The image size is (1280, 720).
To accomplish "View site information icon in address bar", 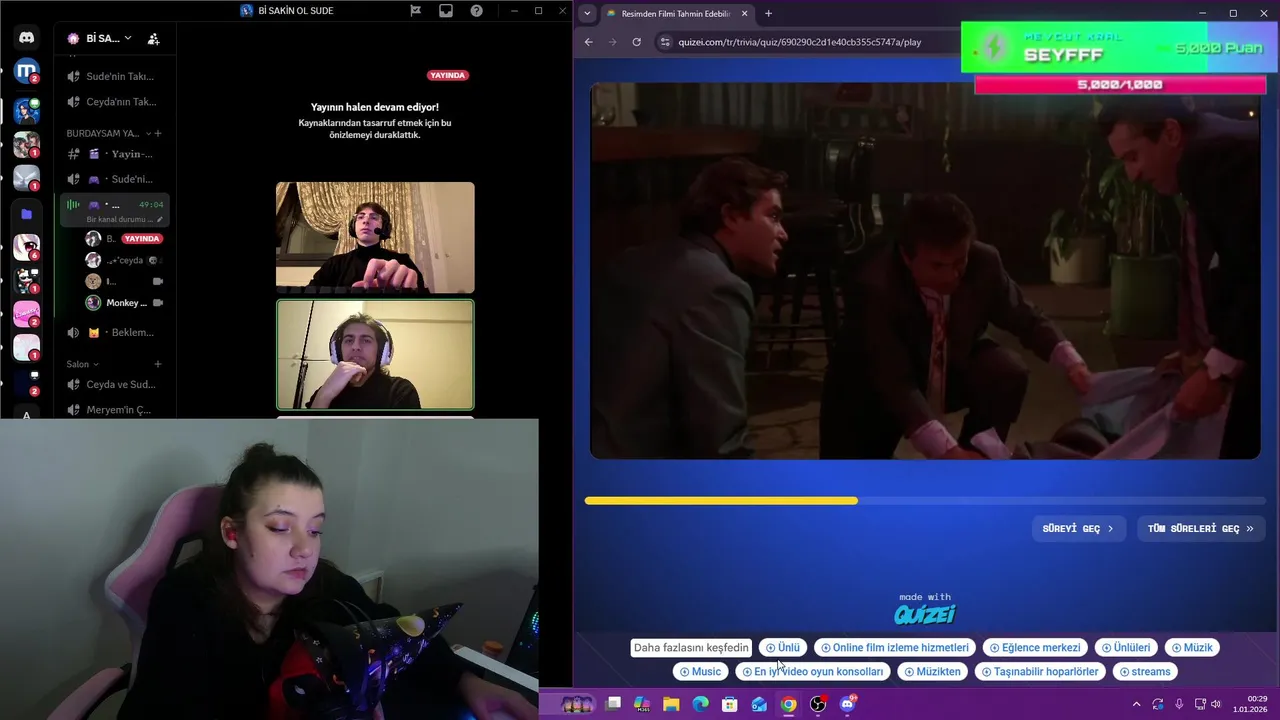I will coord(665,42).
